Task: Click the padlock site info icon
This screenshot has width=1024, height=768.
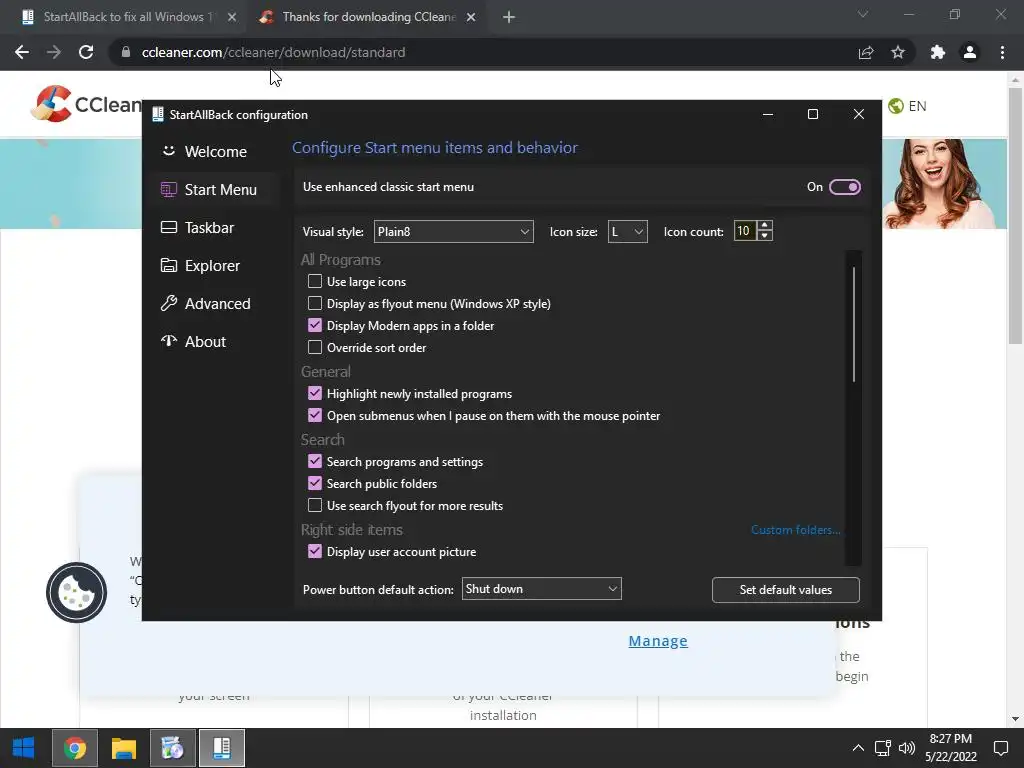Action: point(126,52)
